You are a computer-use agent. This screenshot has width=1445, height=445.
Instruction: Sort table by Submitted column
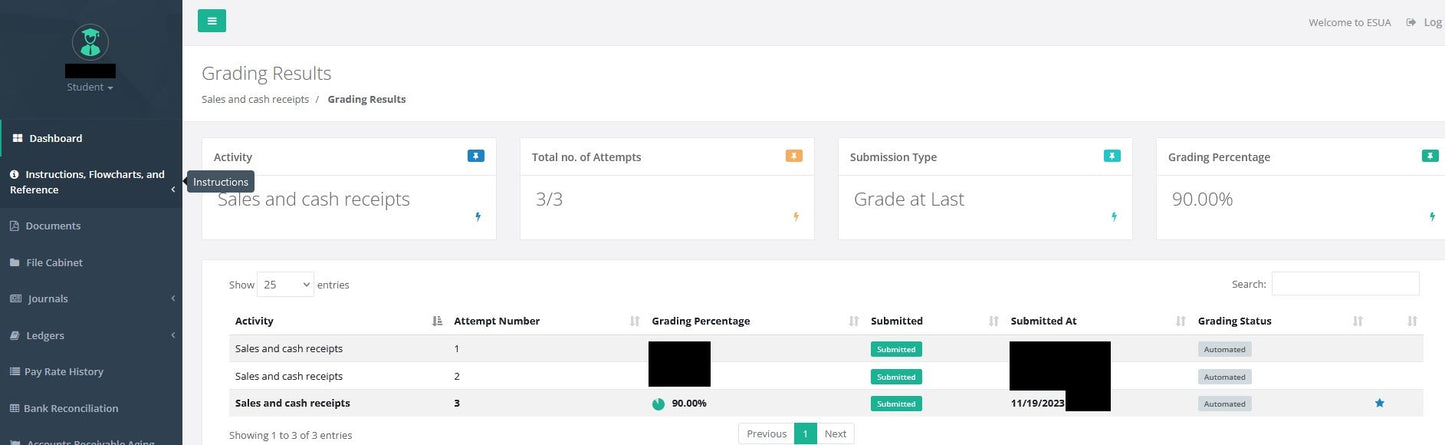pyautogui.click(x=934, y=321)
